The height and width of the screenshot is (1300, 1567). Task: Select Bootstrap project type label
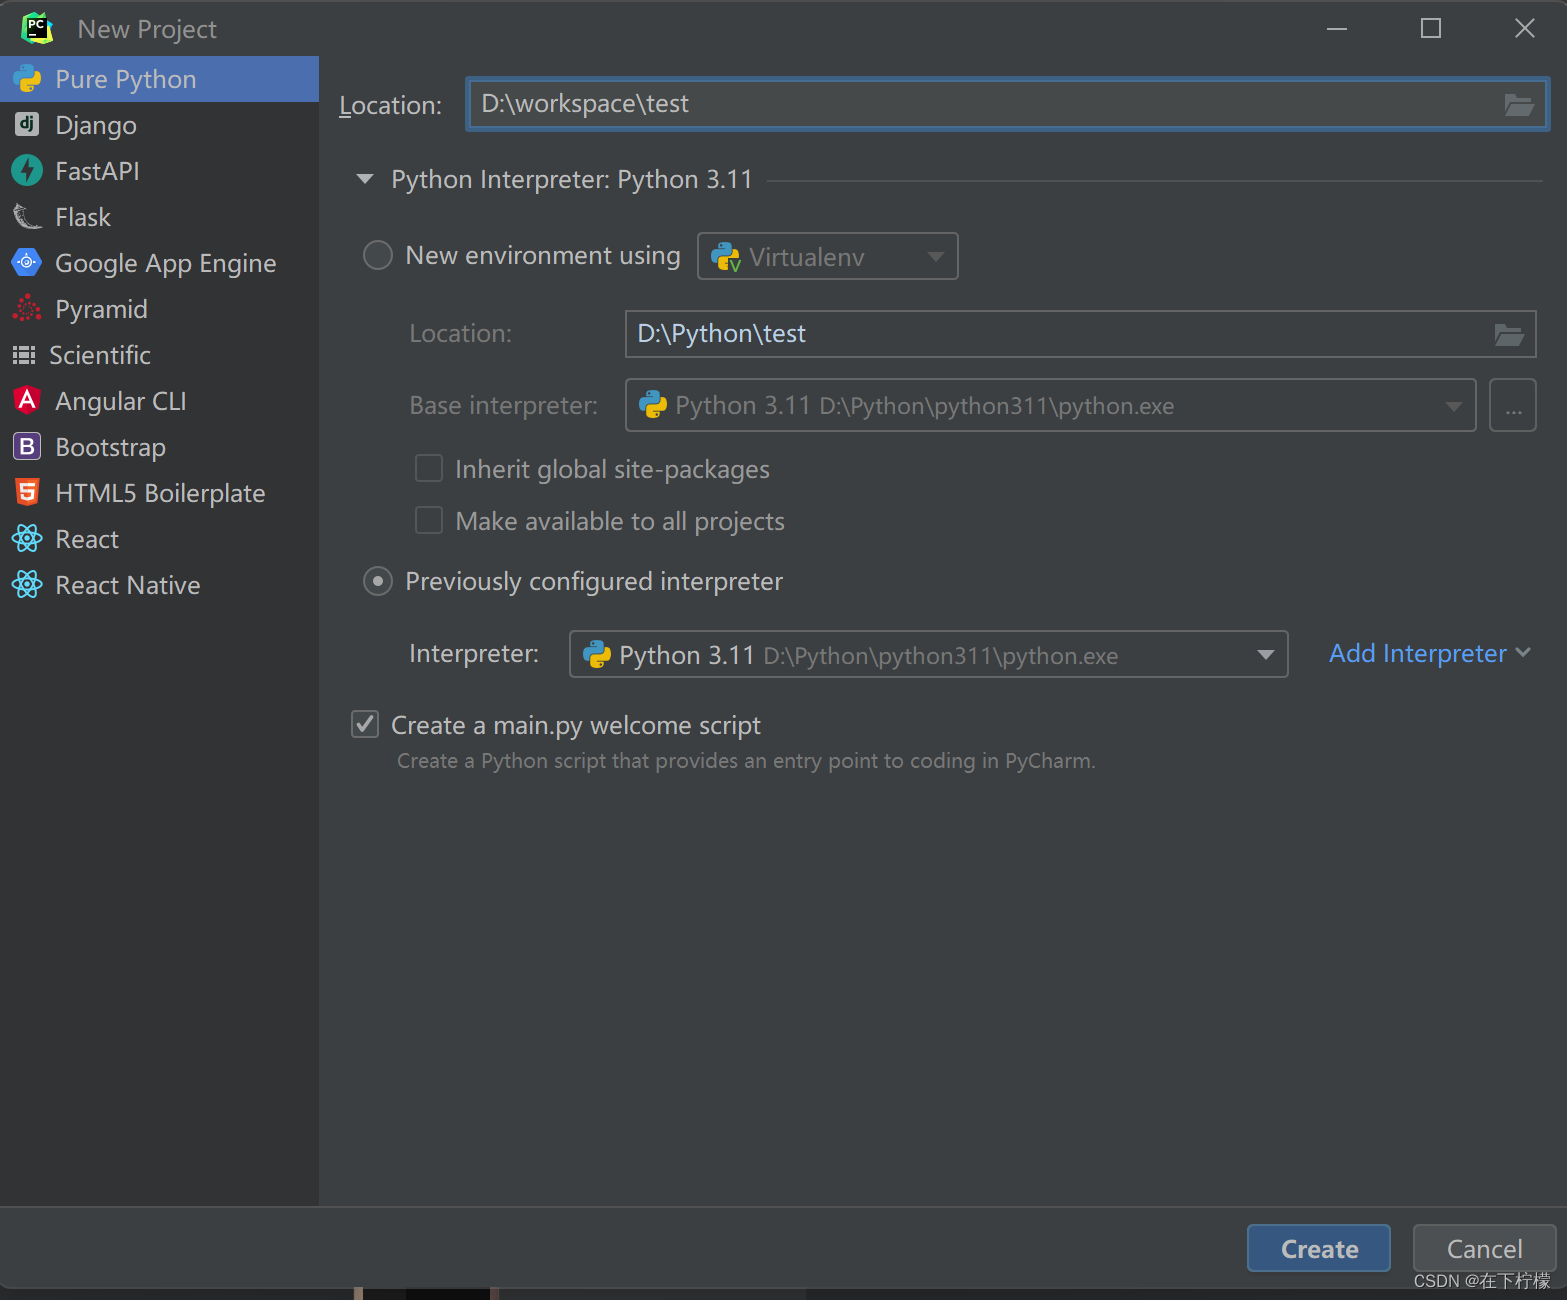[x=110, y=447]
